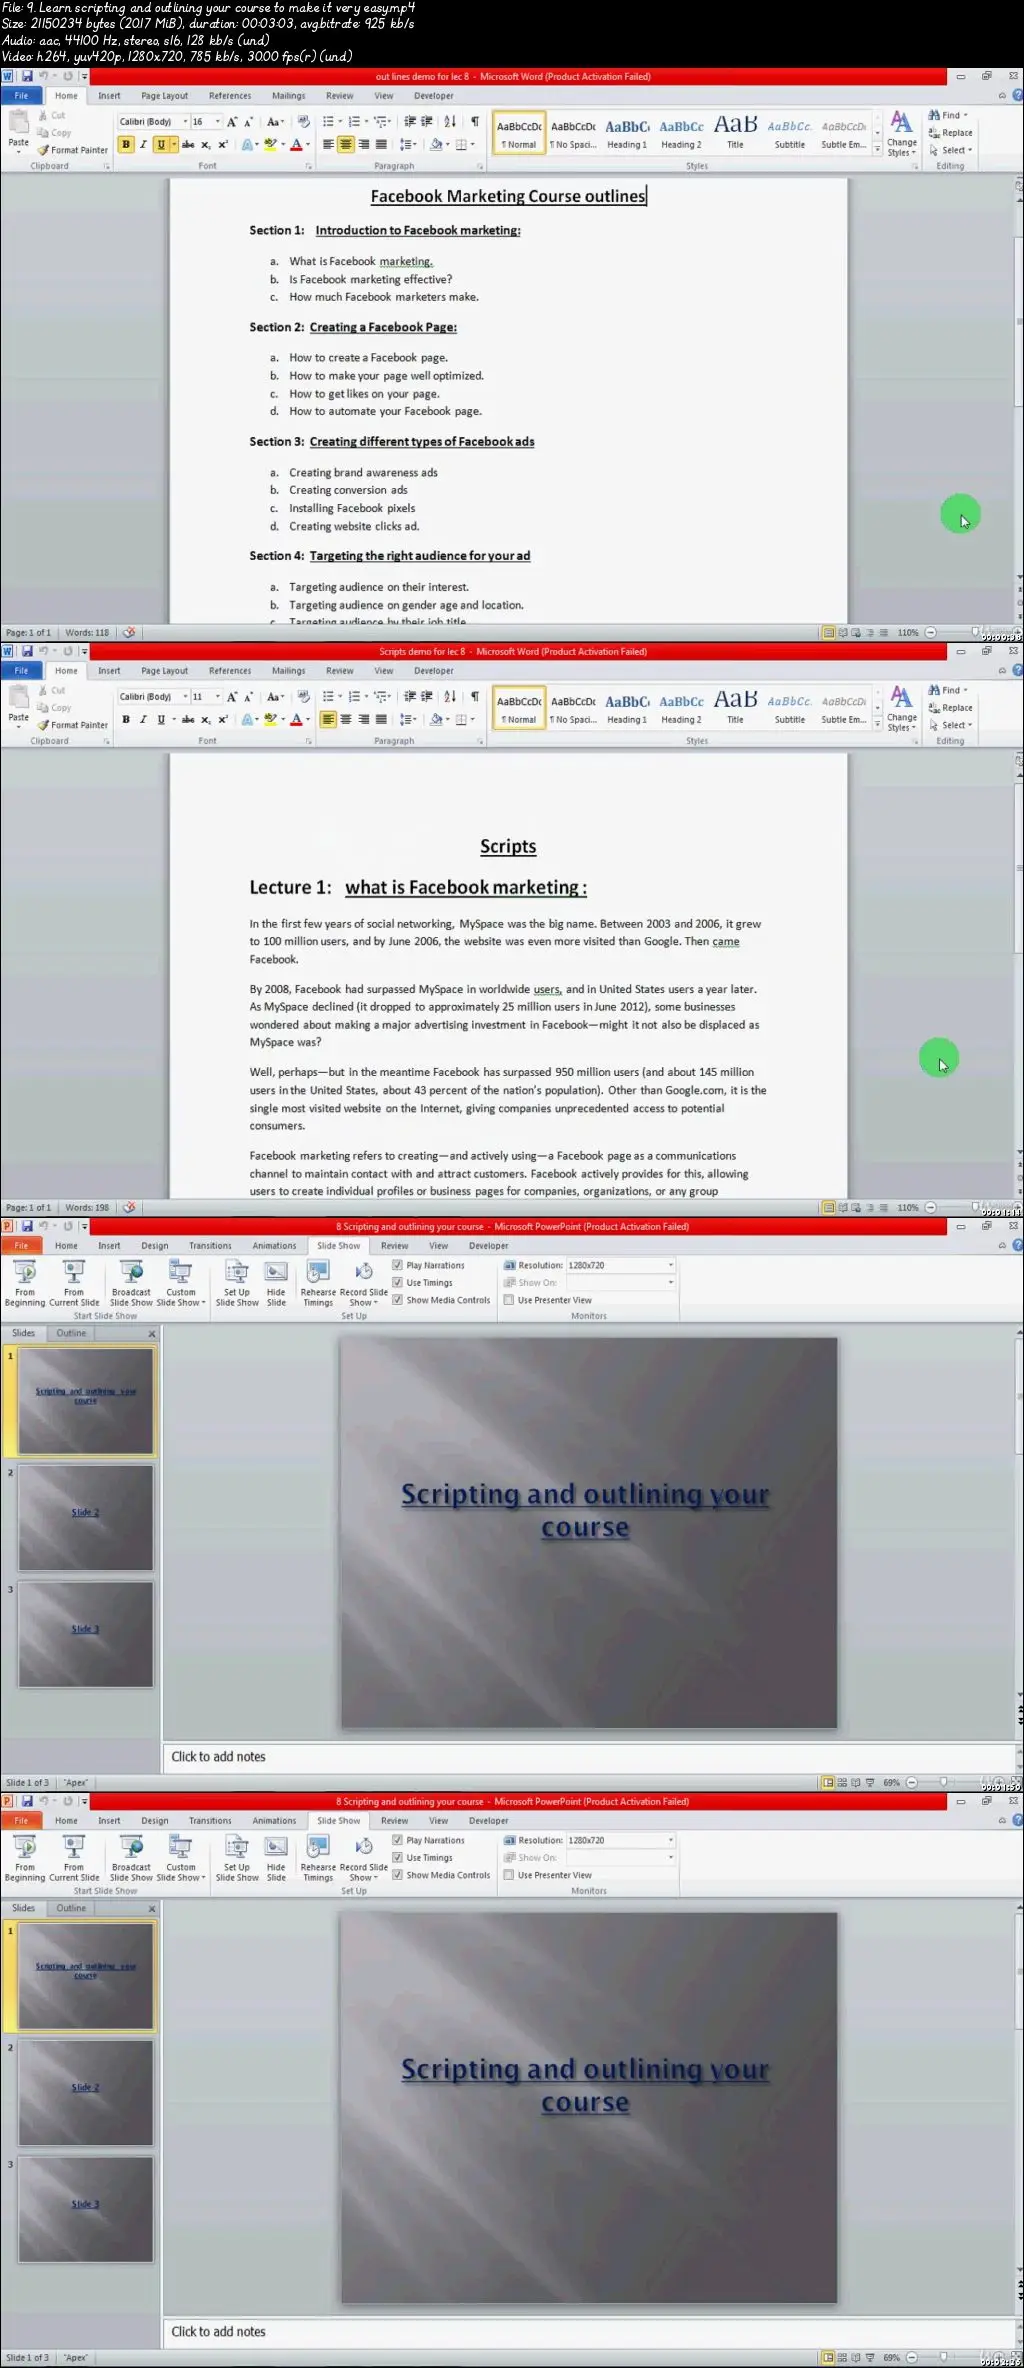Click Change Styles in the out lines demo window
1024x2368 pixels.
pyautogui.click(x=901, y=133)
